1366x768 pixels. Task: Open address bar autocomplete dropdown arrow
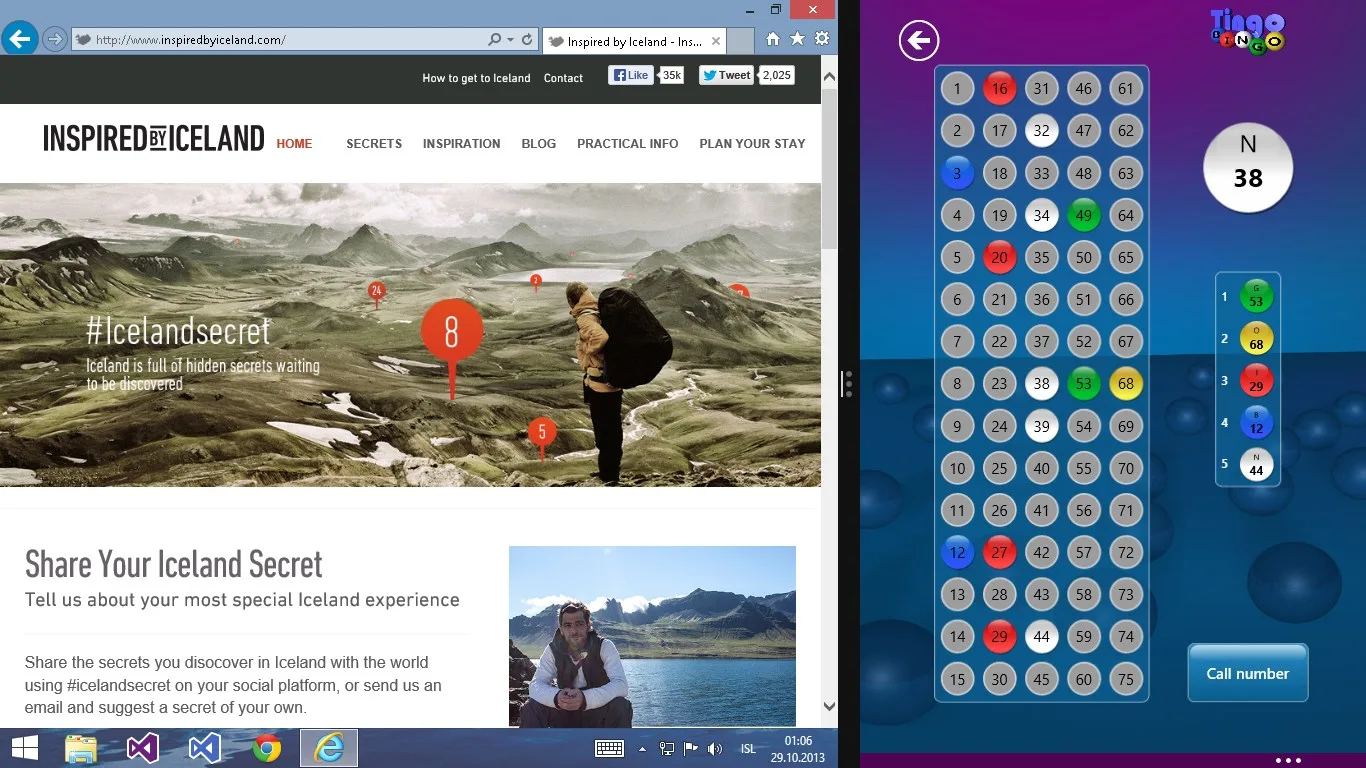pyautogui.click(x=511, y=40)
